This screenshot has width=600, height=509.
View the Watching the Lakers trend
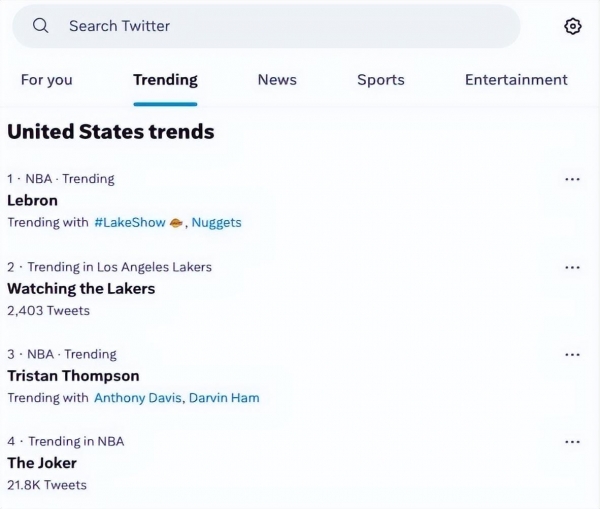[81, 288]
